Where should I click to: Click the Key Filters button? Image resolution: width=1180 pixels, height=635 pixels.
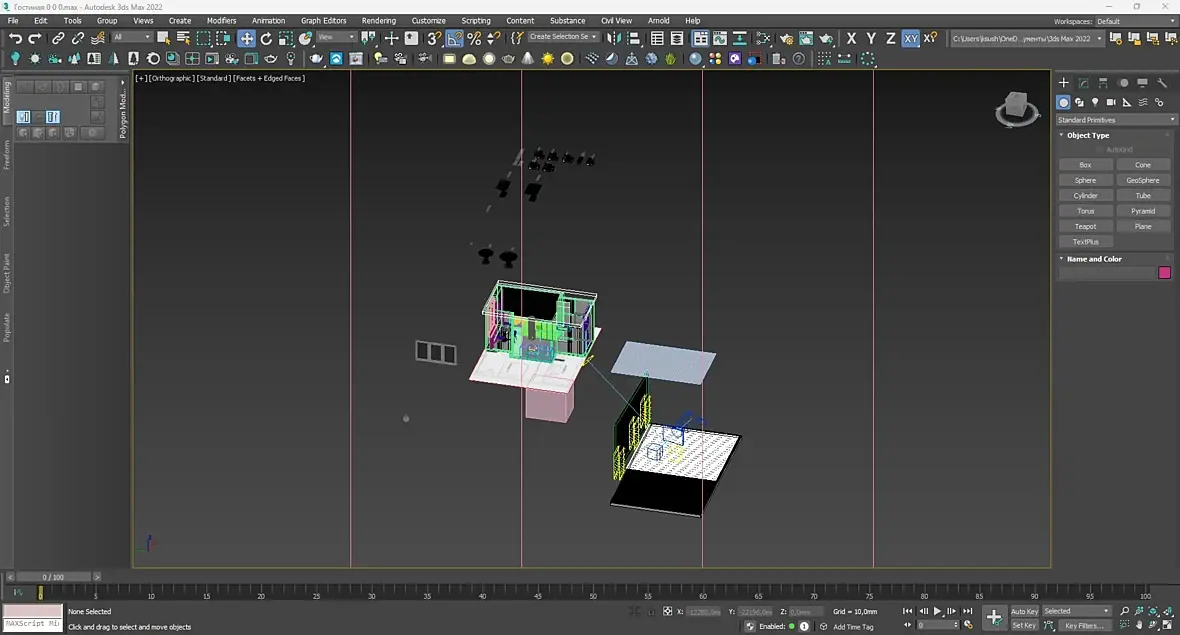[x=1084, y=625]
